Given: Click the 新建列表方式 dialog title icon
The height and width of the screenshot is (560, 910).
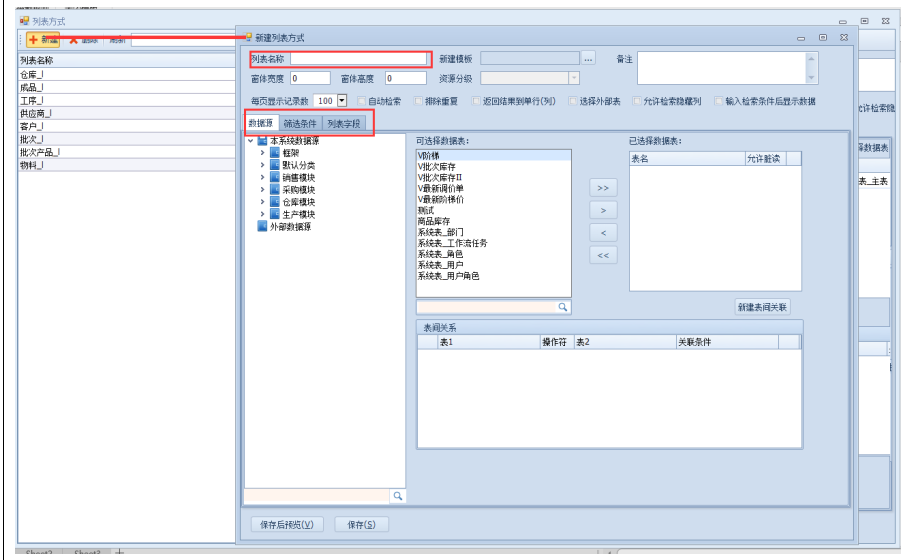Looking at the screenshot, I should tap(248, 37).
